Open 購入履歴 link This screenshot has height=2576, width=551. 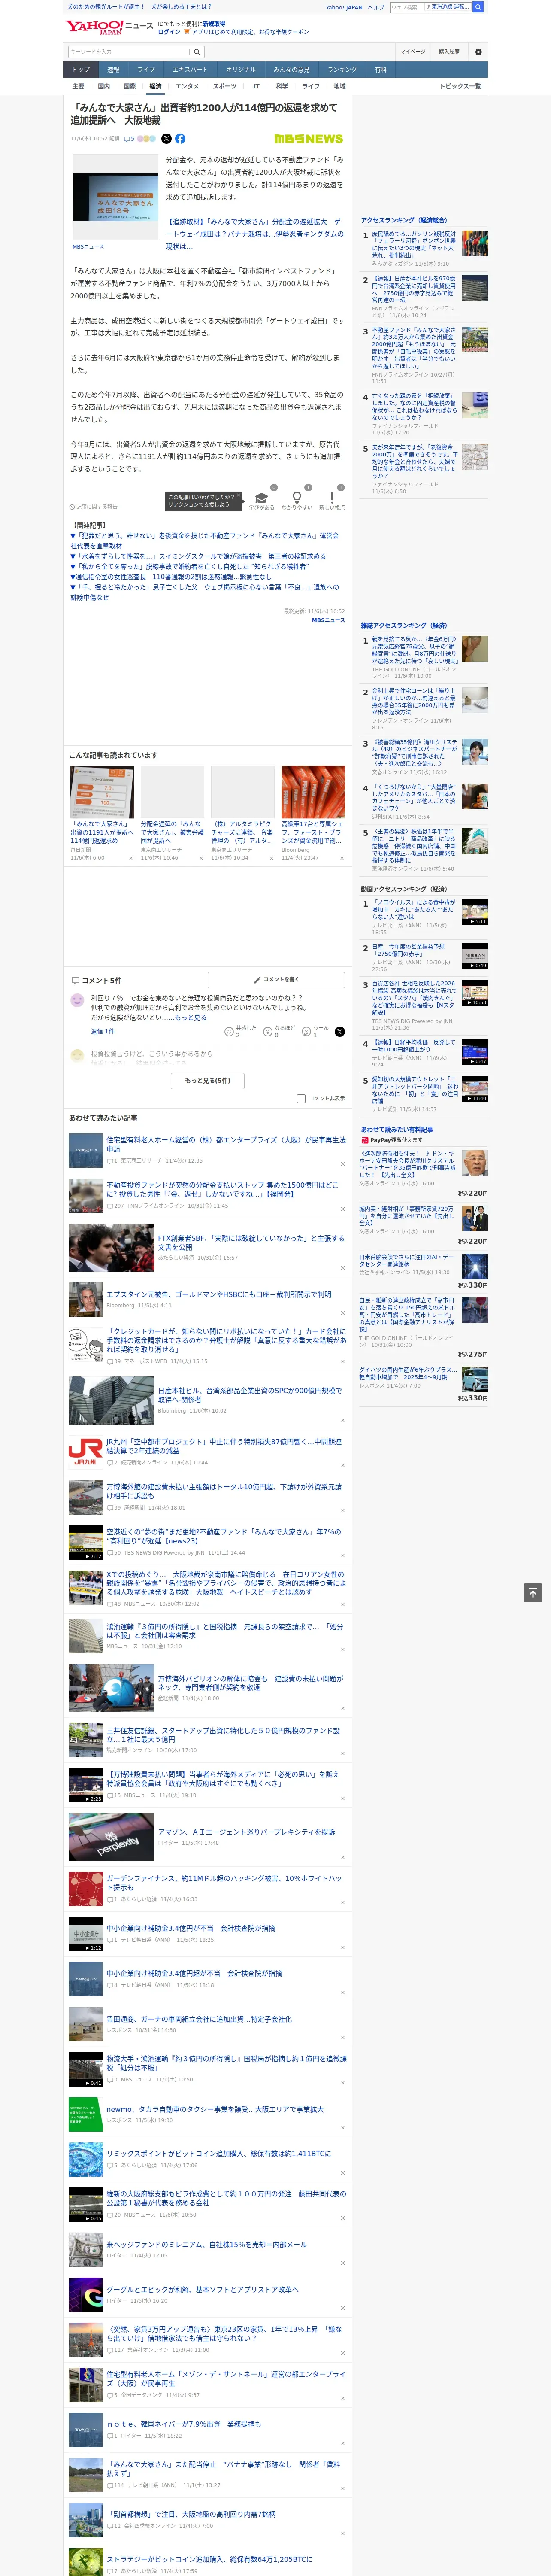449,52
